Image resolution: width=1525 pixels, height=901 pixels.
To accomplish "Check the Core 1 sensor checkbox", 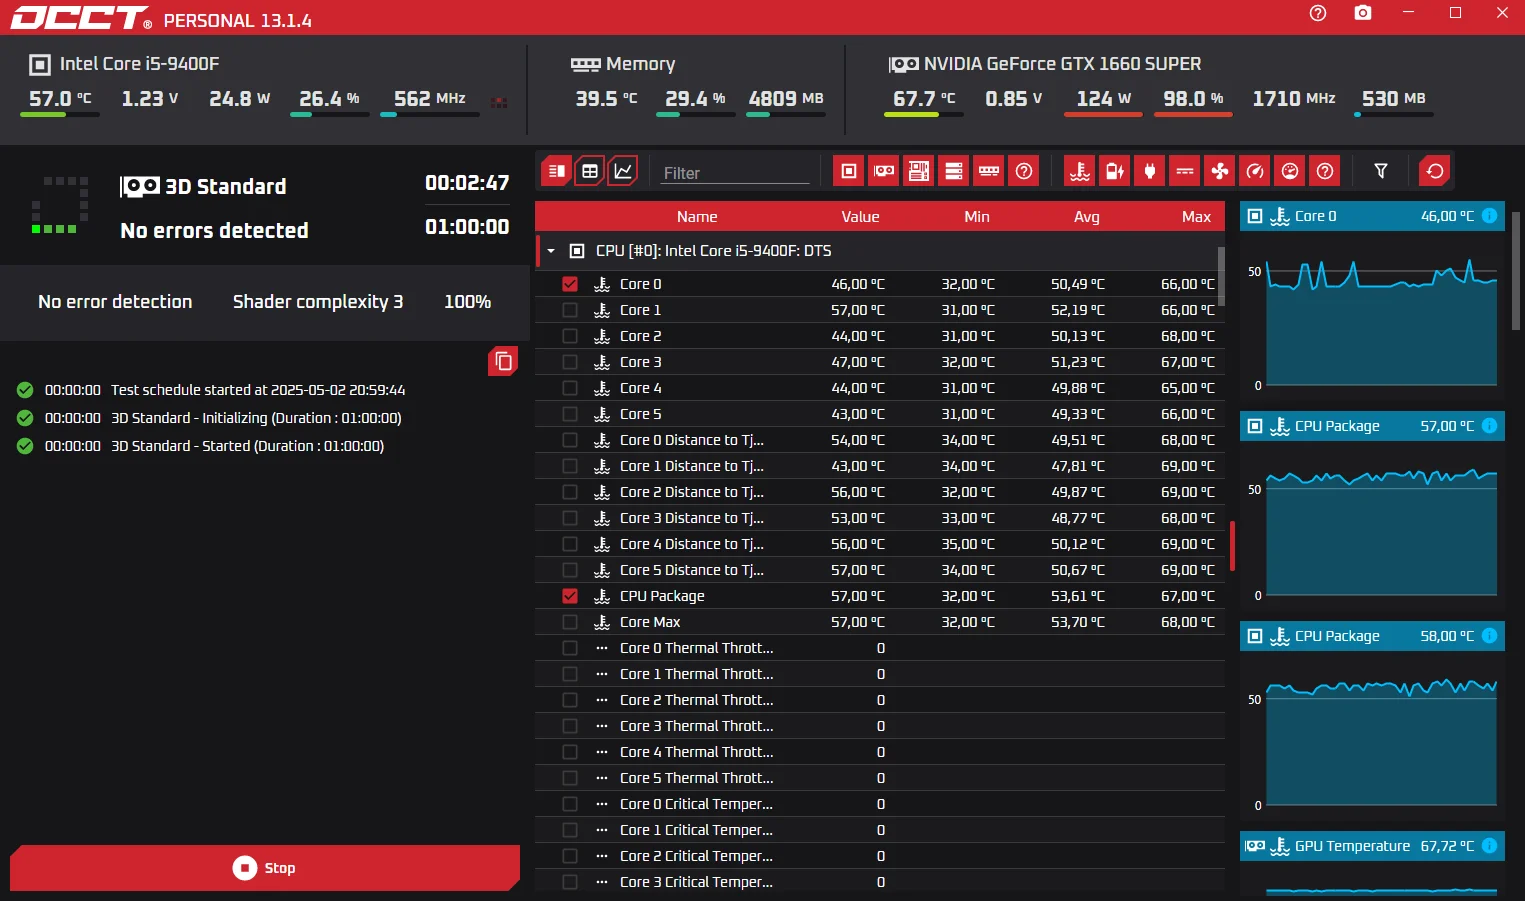I will pyautogui.click(x=570, y=310).
